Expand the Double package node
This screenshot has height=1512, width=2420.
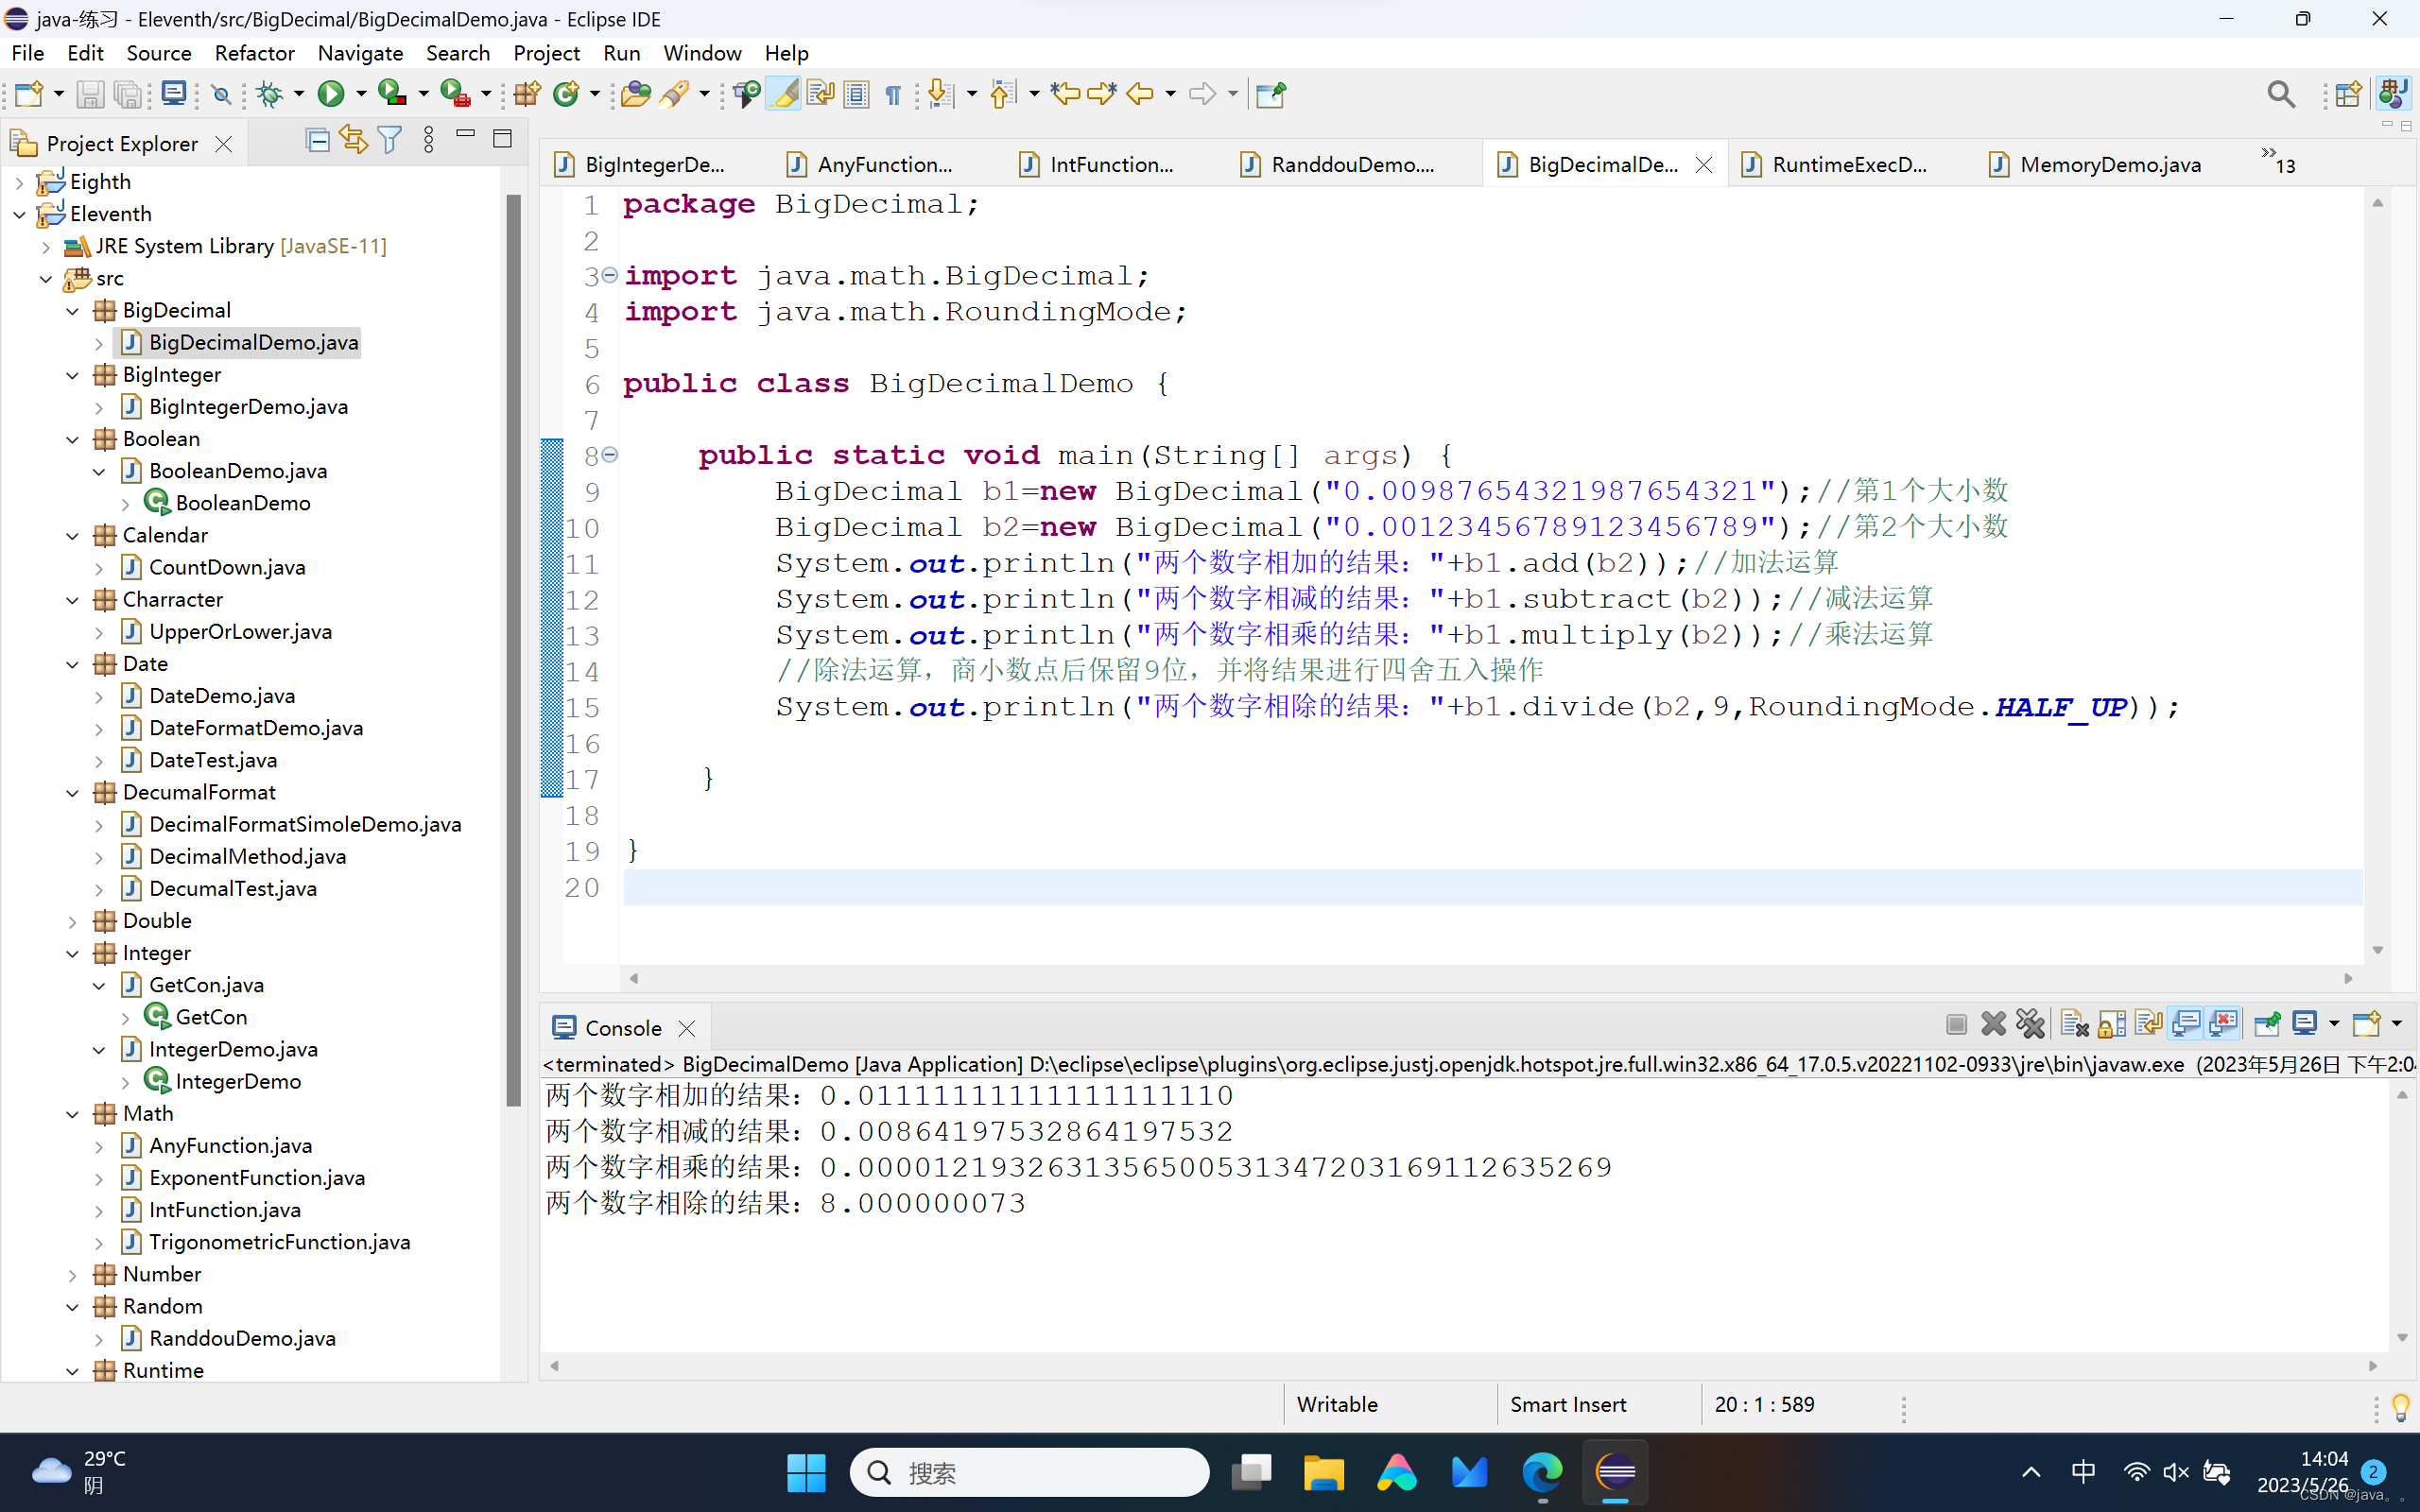tap(72, 921)
